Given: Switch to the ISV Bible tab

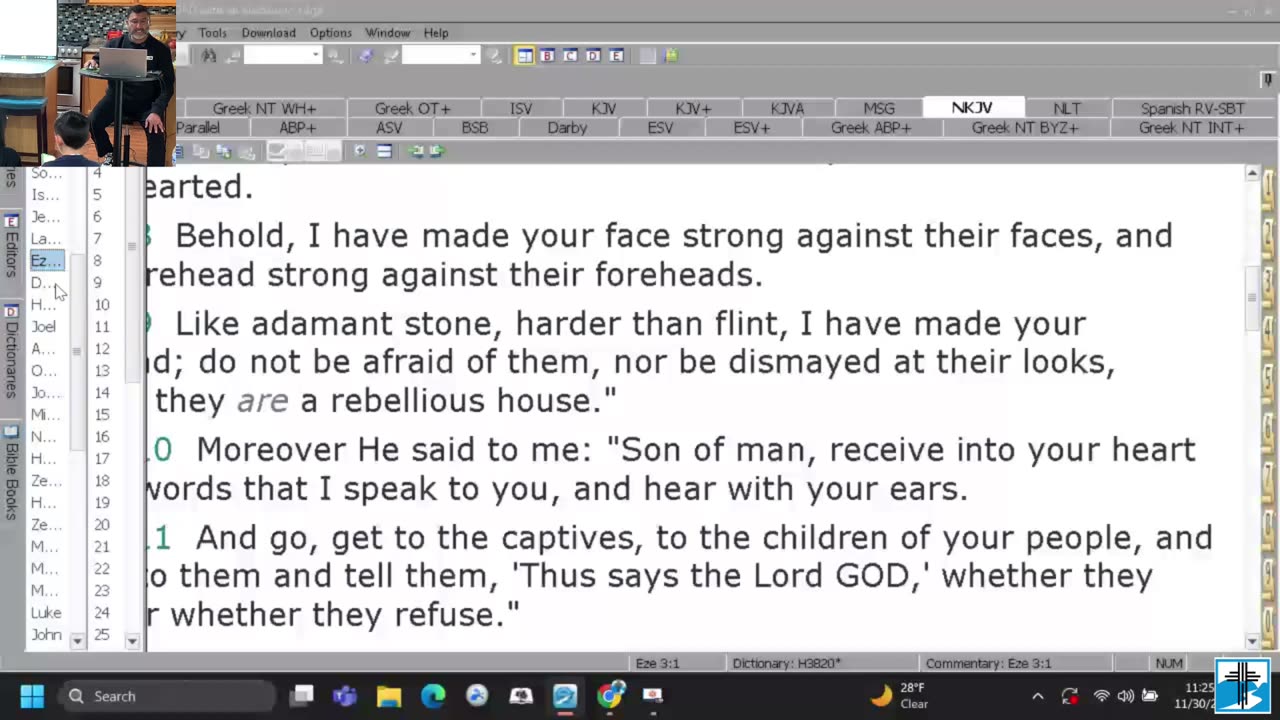Looking at the screenshot, I should (521, 108).
